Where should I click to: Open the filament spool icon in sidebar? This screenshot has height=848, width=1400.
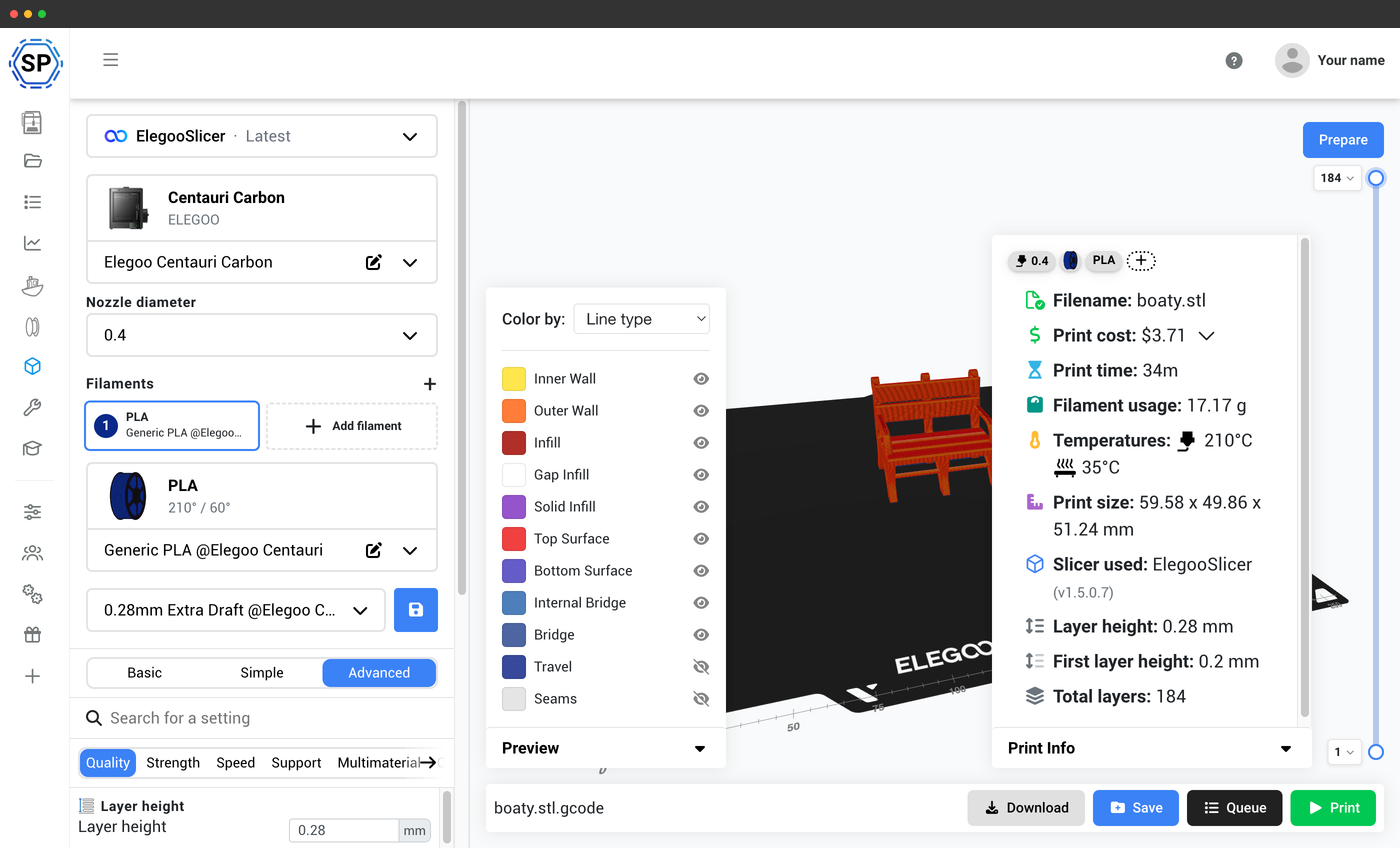click(x=32, y=326)
